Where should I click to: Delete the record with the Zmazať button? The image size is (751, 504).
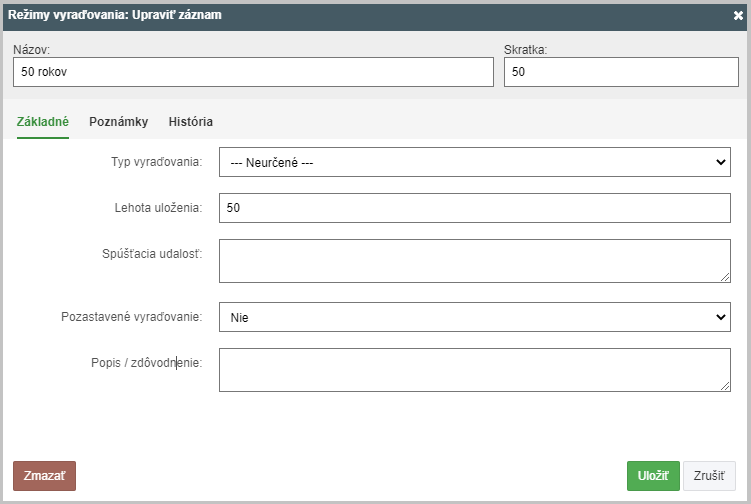[45, 476]
